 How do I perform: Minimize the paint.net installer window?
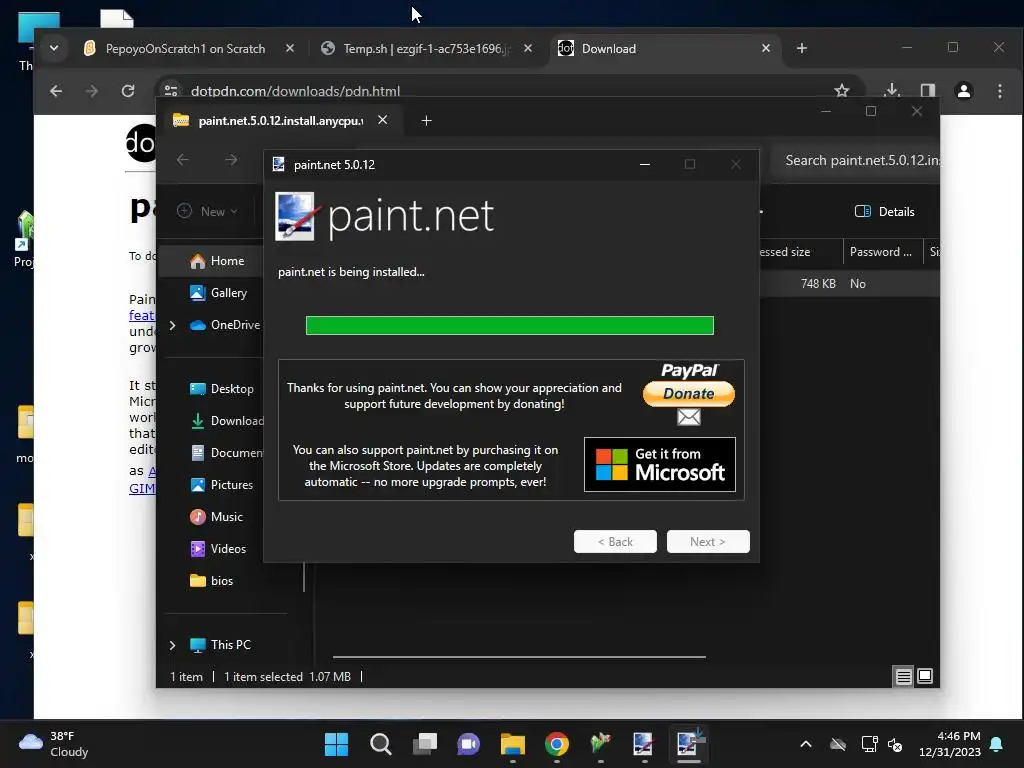[x=645, y=165]
